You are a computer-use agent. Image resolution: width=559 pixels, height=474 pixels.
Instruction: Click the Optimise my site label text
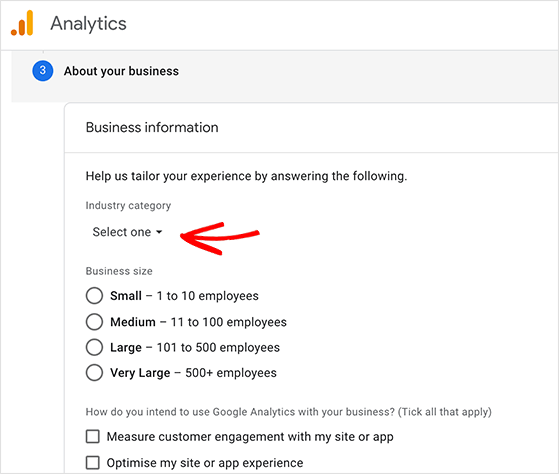point(205,463)
